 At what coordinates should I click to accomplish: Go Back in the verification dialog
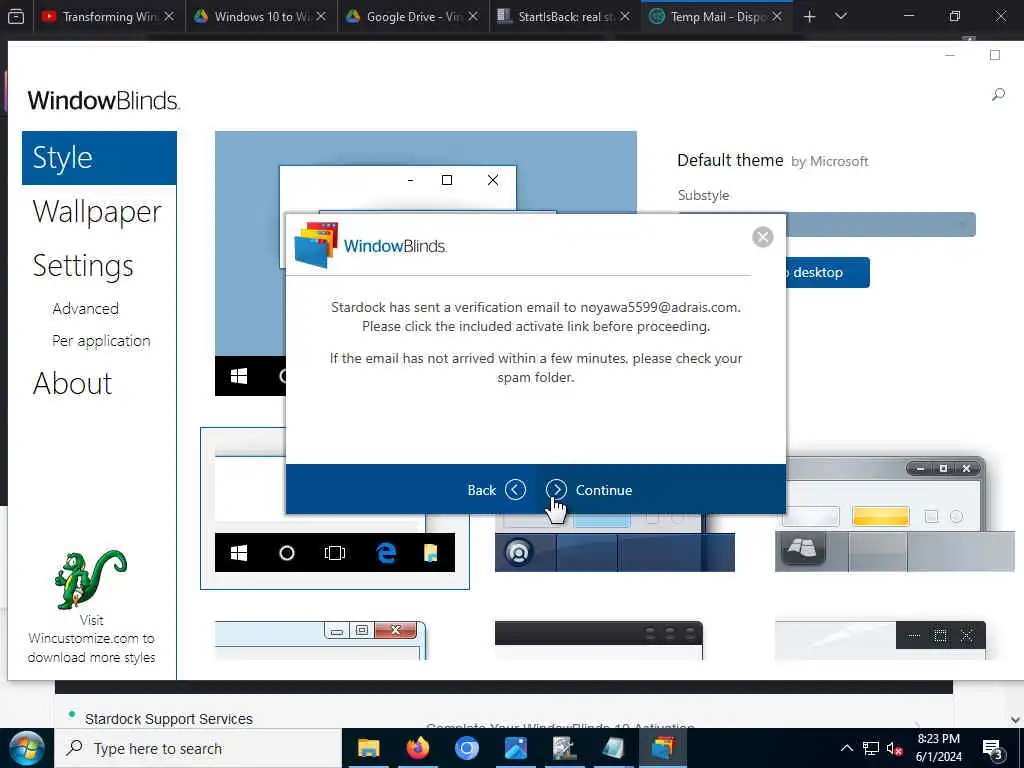coord(496,490)
